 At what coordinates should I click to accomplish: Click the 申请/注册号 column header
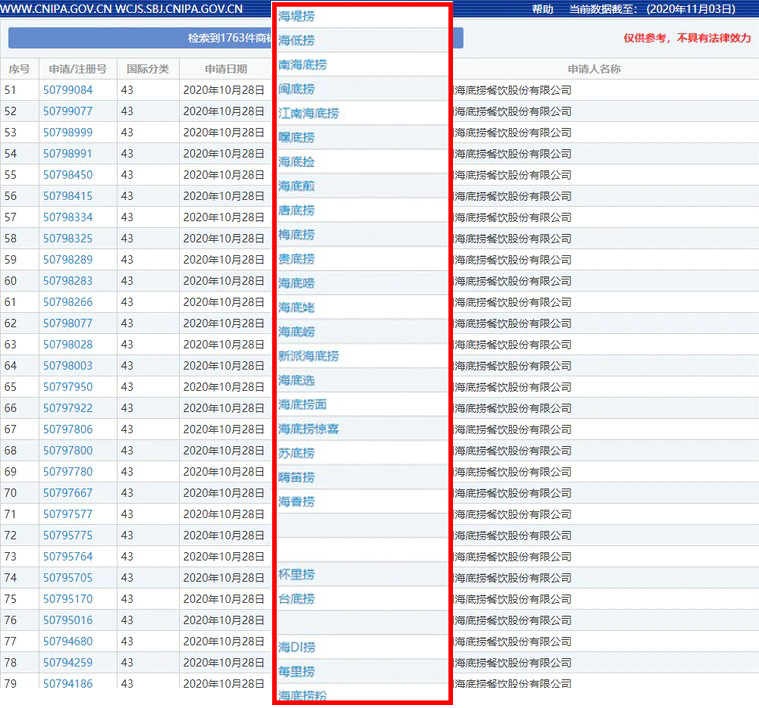[78, 69]
